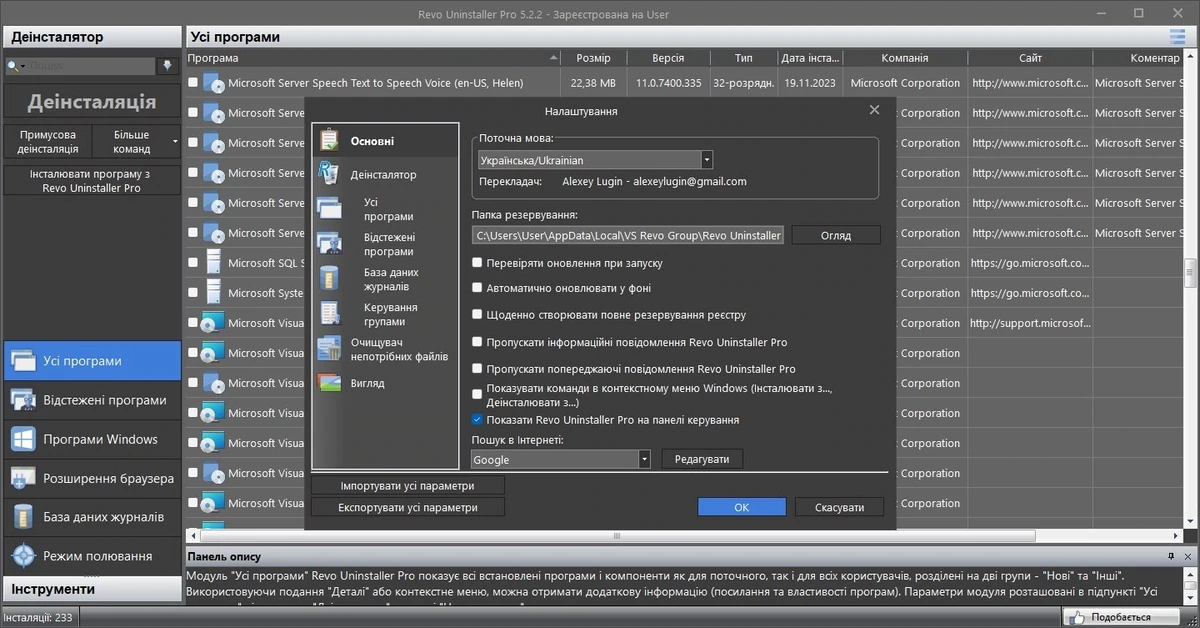Viewport: 1200px width, 628px height.
Task: Sort the list by the Розмір column
Action: (x=594, y=58)
